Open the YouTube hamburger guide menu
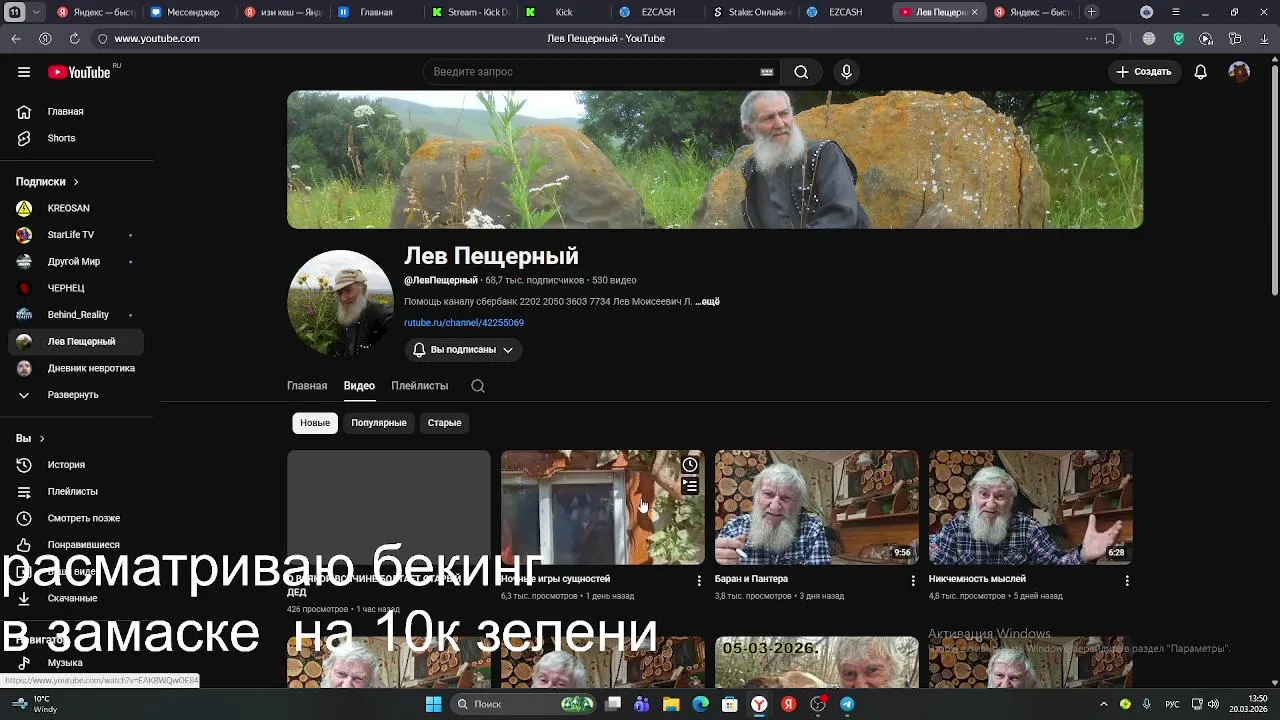 [x=24, y=72]
